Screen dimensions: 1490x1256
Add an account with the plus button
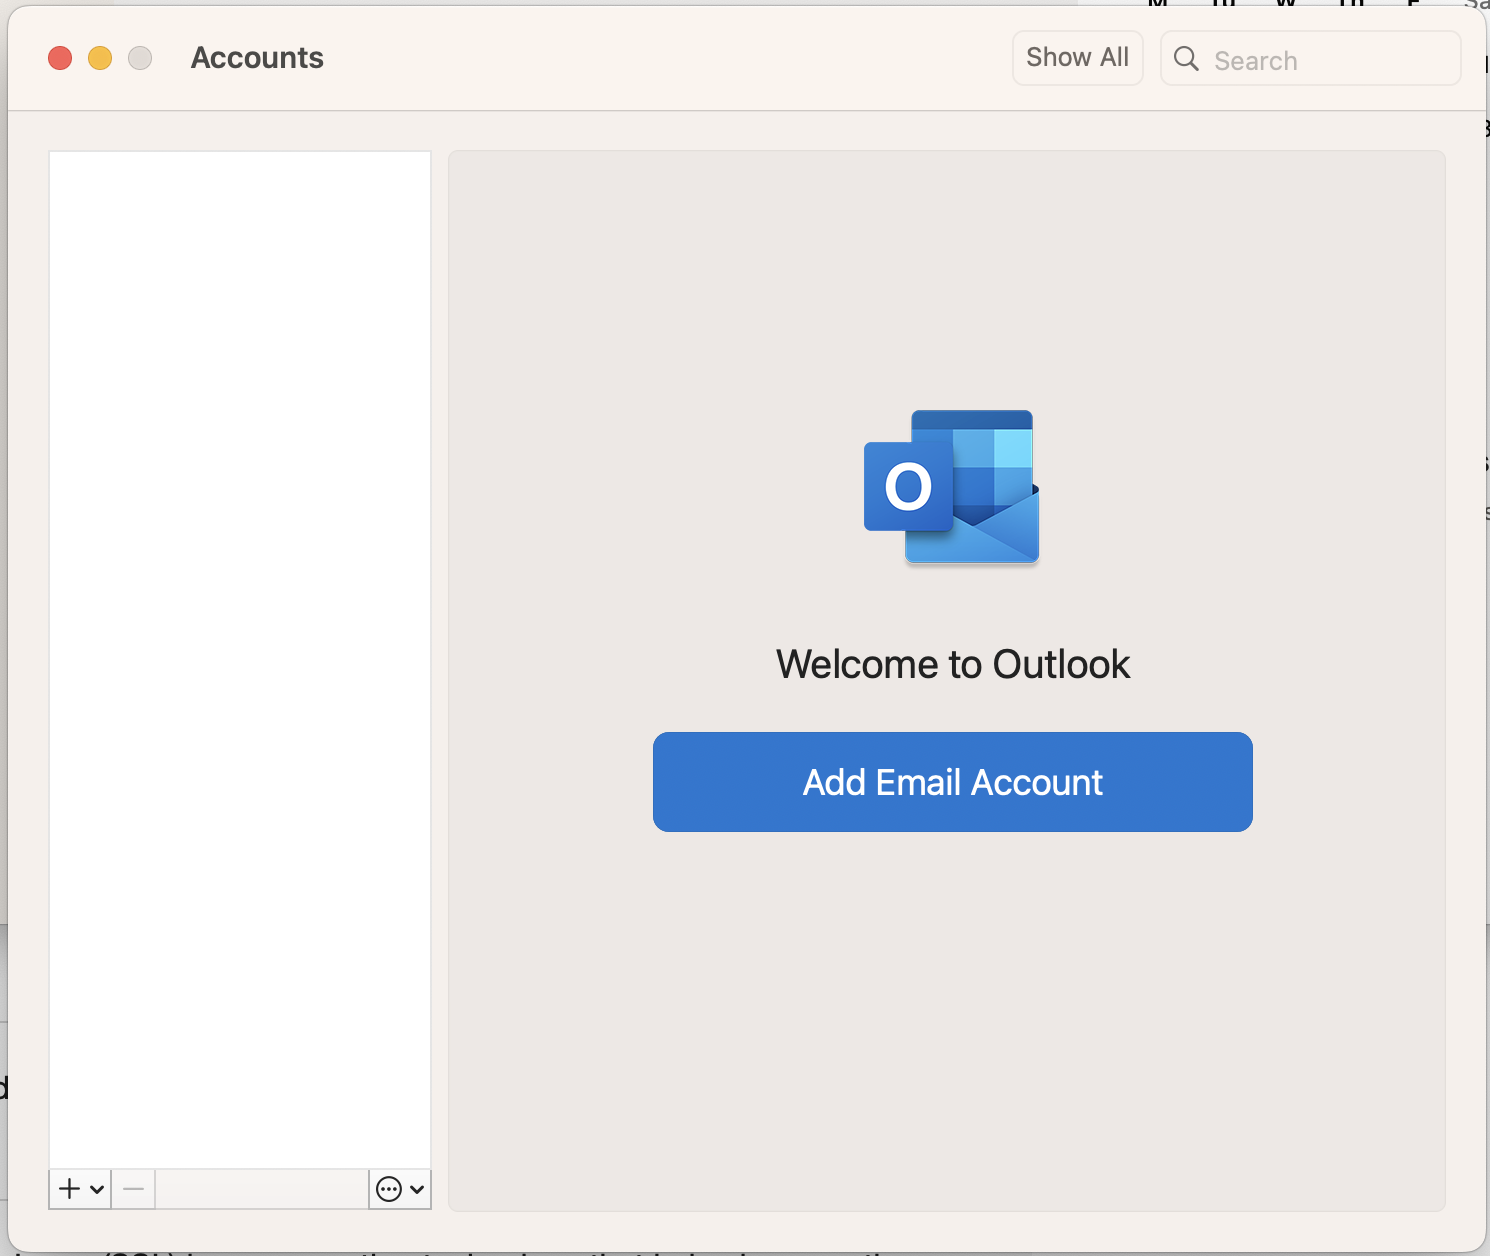click(x=70, y=1189)
